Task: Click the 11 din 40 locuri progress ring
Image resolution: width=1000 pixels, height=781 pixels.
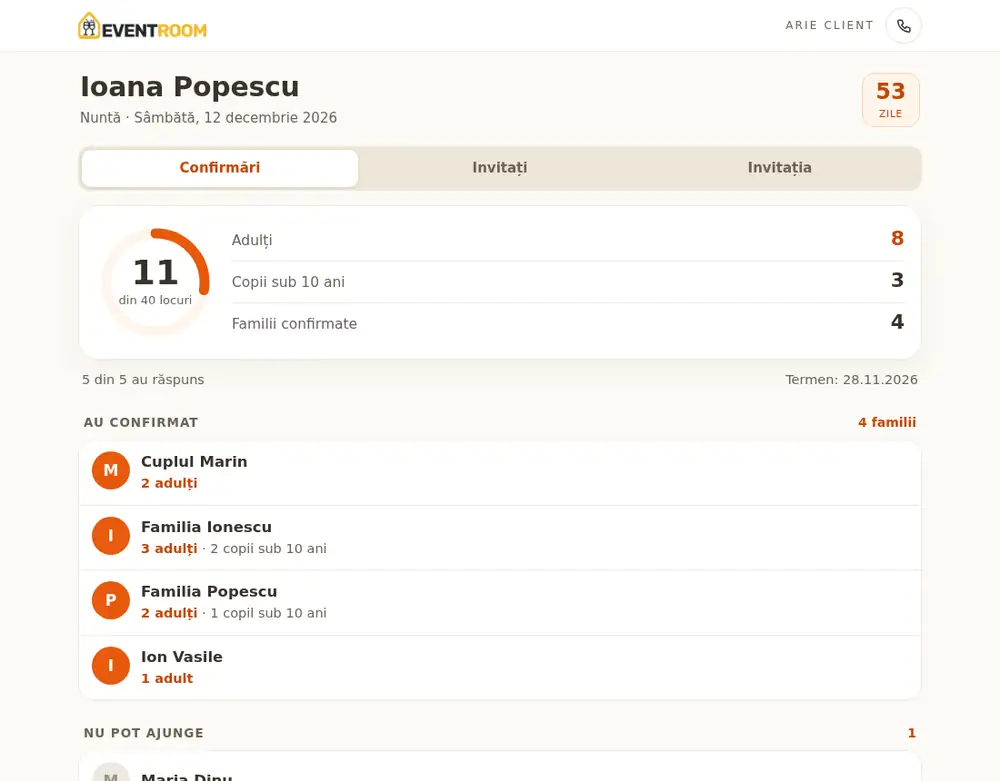Action: coord(155,282)
